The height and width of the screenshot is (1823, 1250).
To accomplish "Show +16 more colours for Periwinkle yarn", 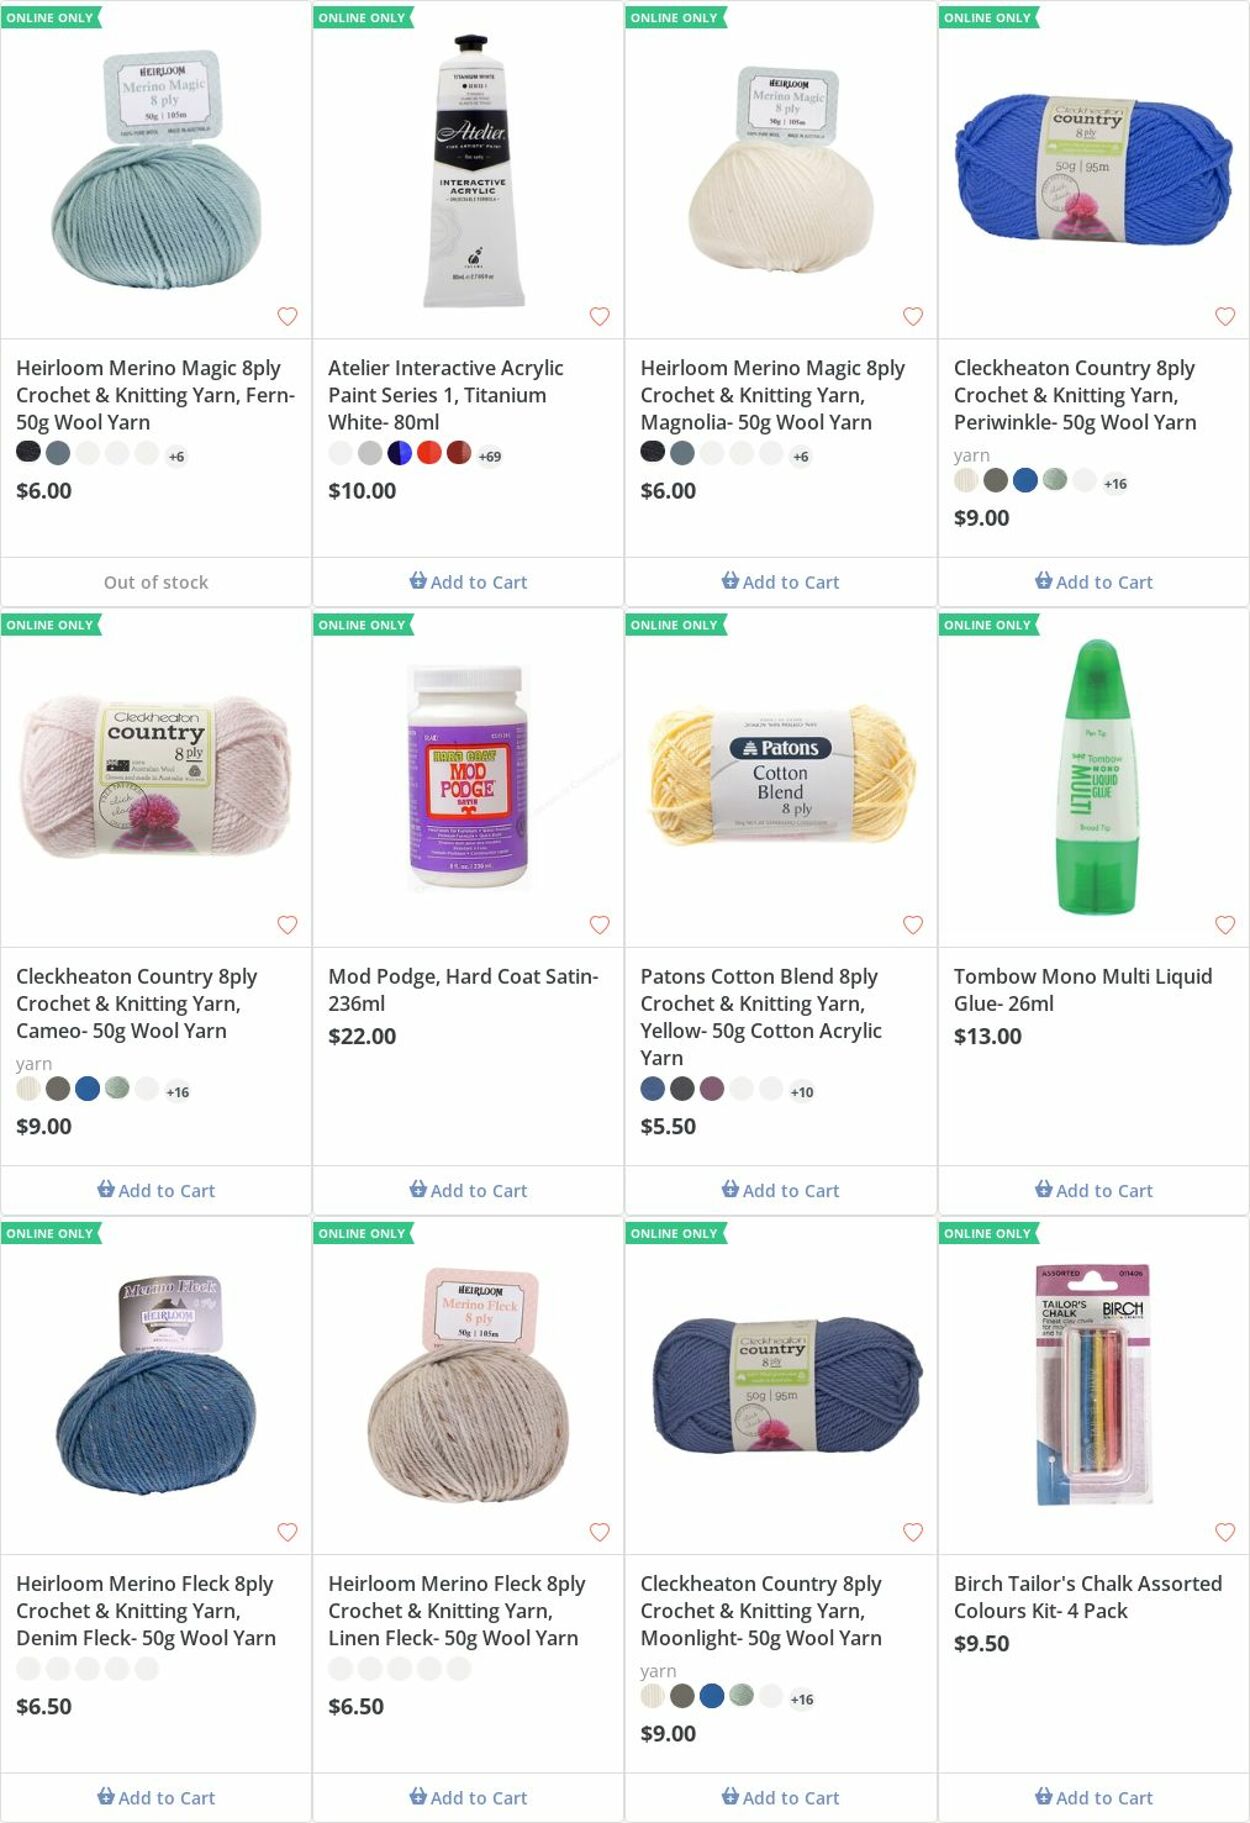I will point(1114,483).
